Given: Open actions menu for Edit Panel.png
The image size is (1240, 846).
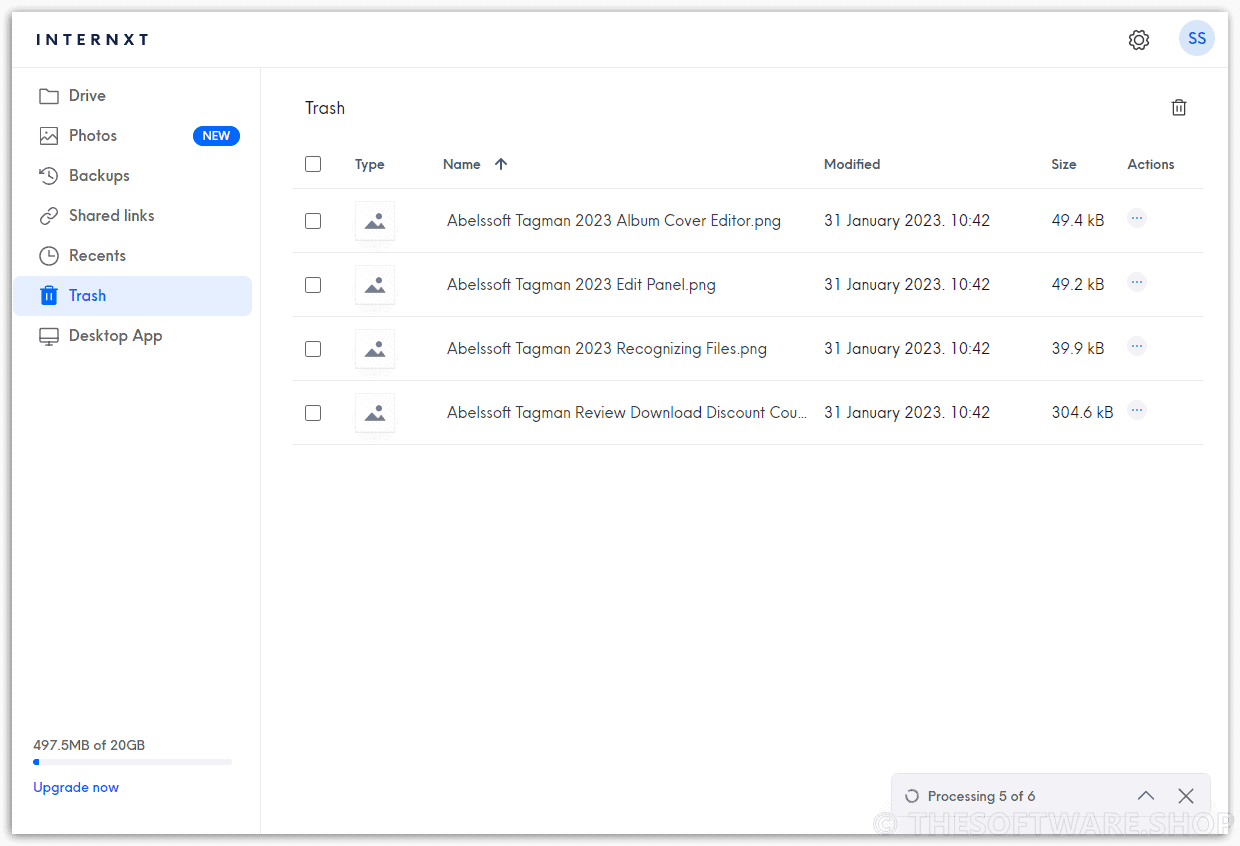Looking at the screenshot, I should [x=1137, y=282].
